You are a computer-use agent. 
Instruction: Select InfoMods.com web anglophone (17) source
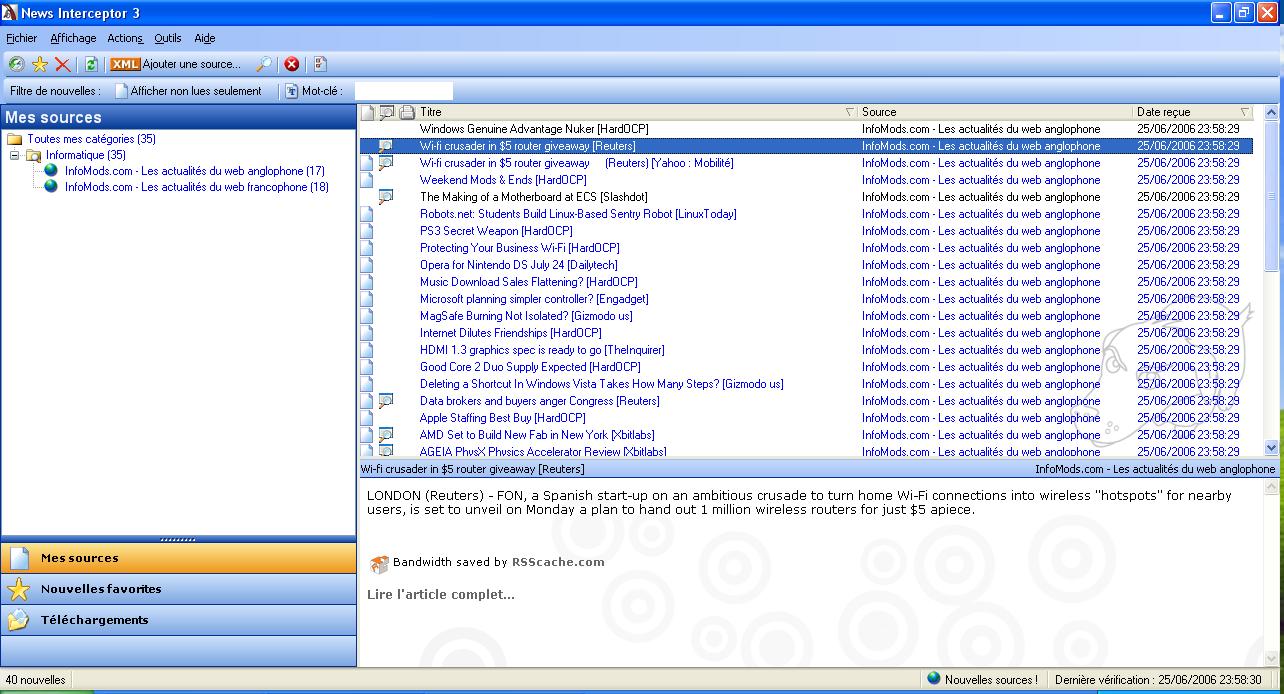pos(195,171)
